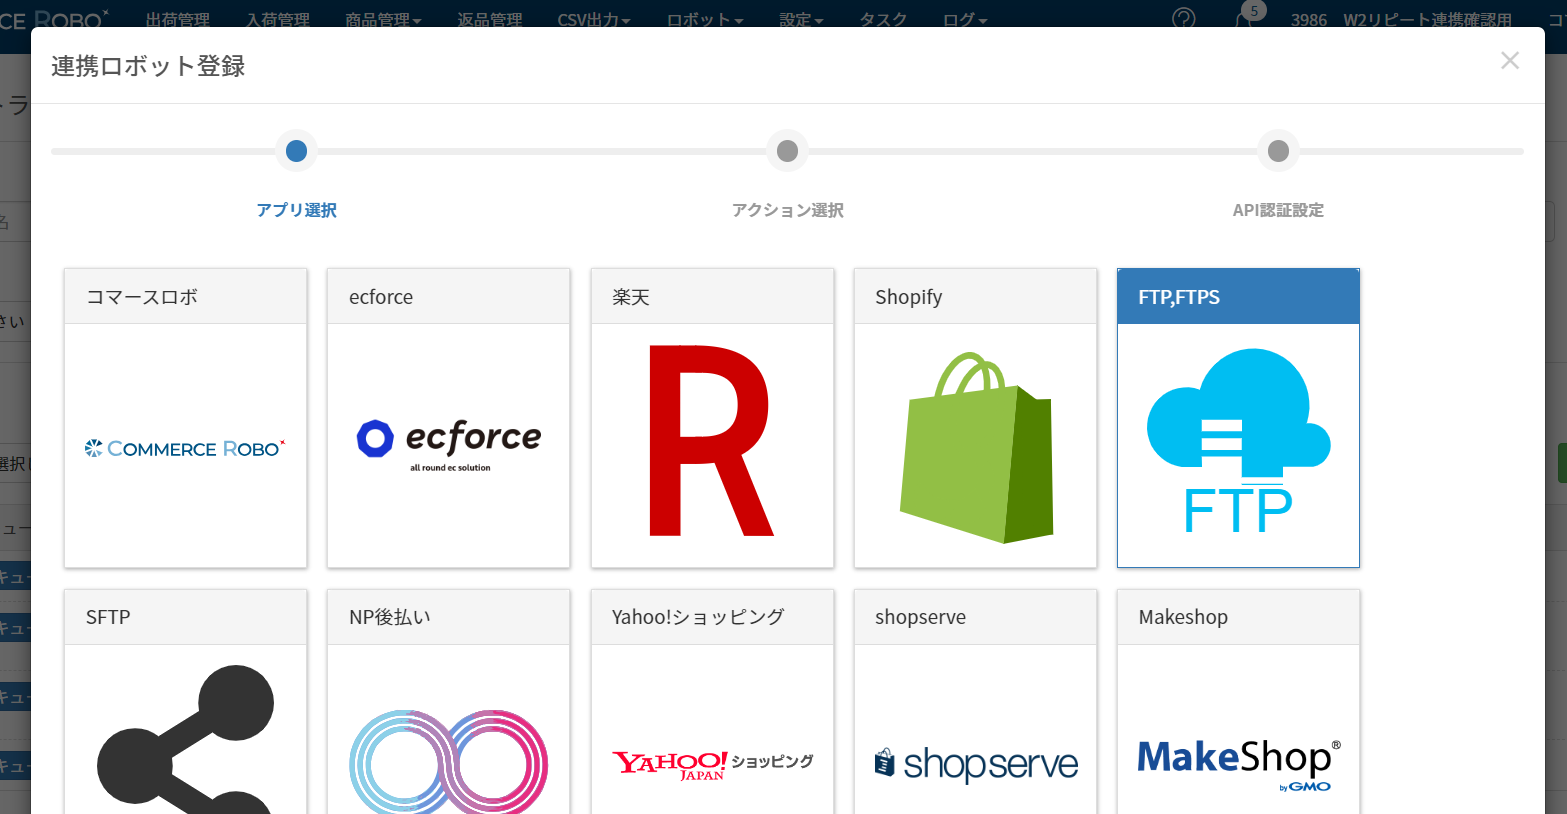Click the shopserve card title

[920, 617]
